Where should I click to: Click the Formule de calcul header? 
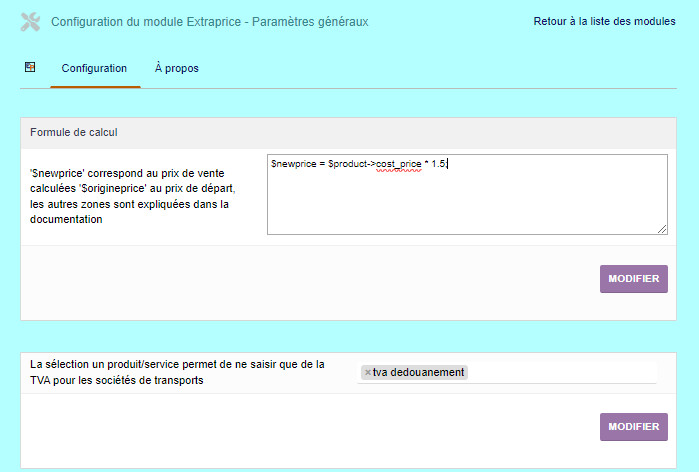coord(74,132)
